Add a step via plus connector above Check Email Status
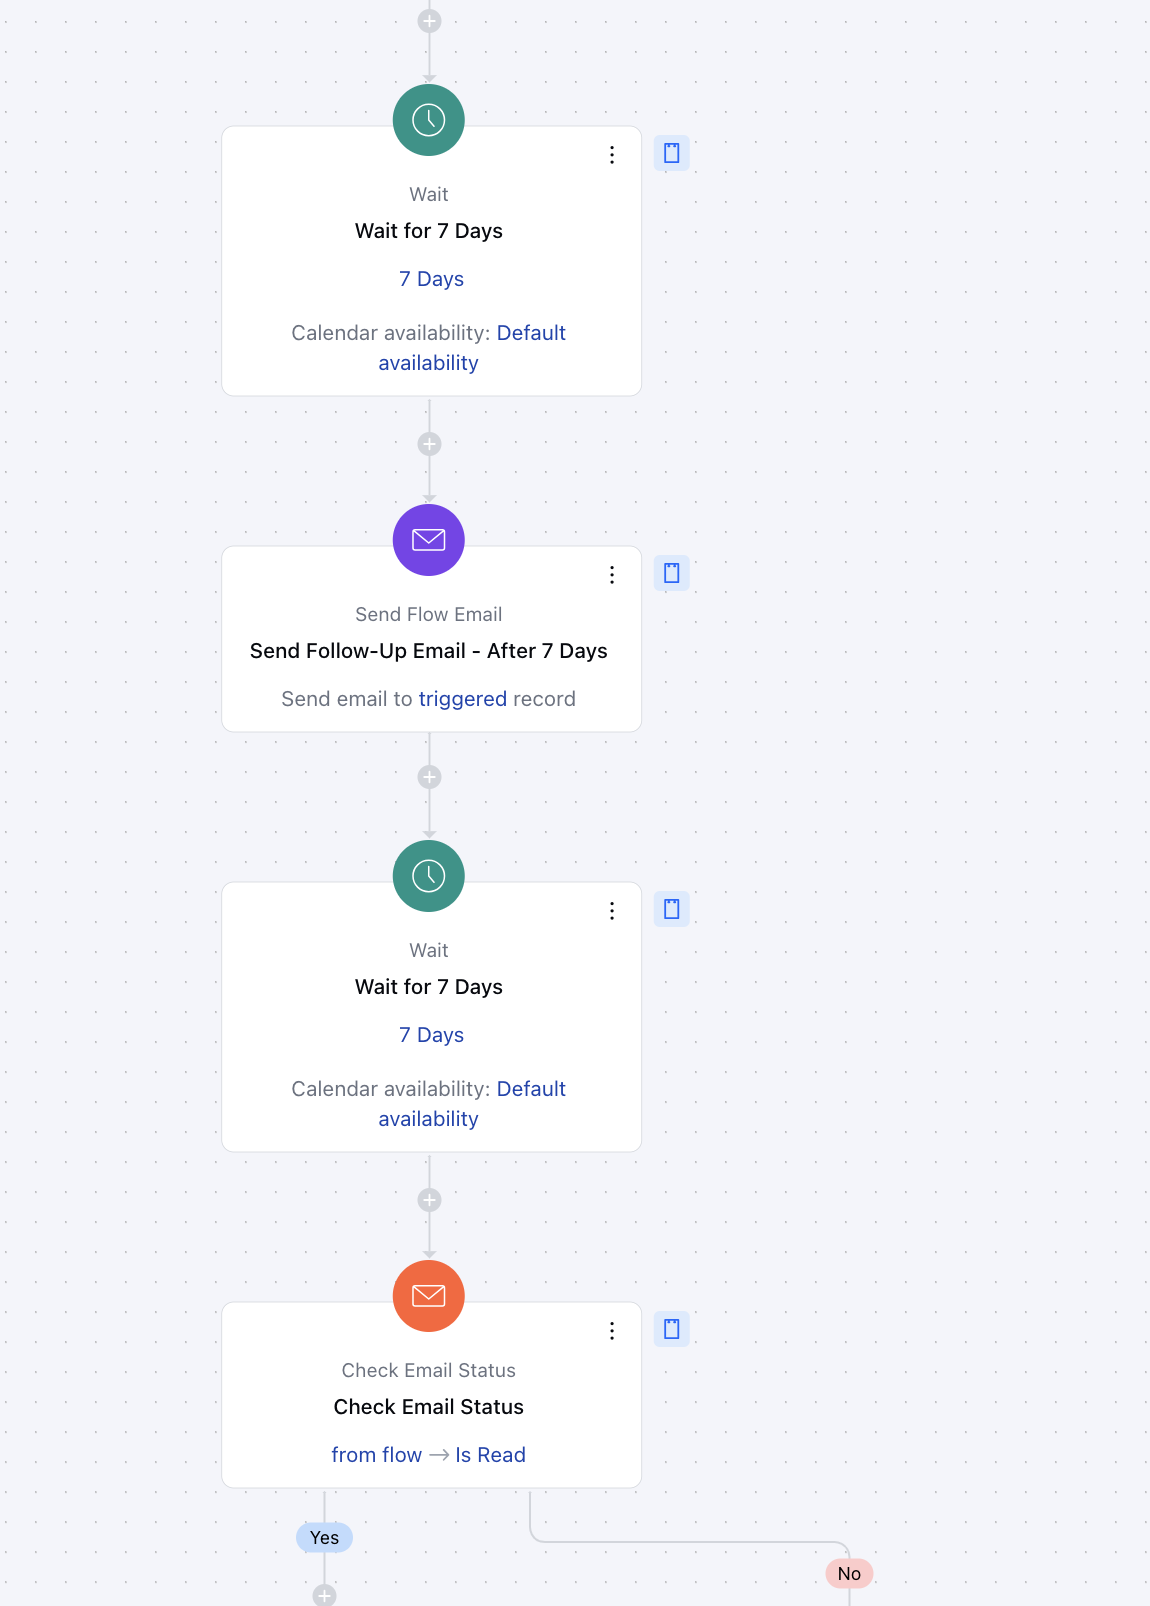This screenshot has width=1150, height=1606. point(430,1200)
